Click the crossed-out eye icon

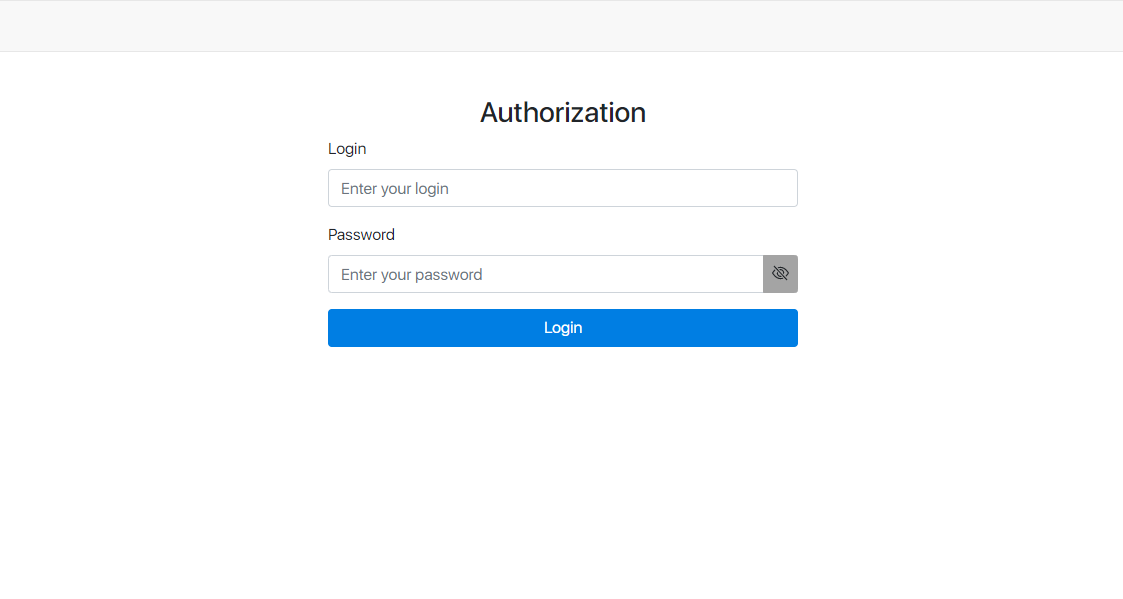pyautogui.click(x=780, y=274)
